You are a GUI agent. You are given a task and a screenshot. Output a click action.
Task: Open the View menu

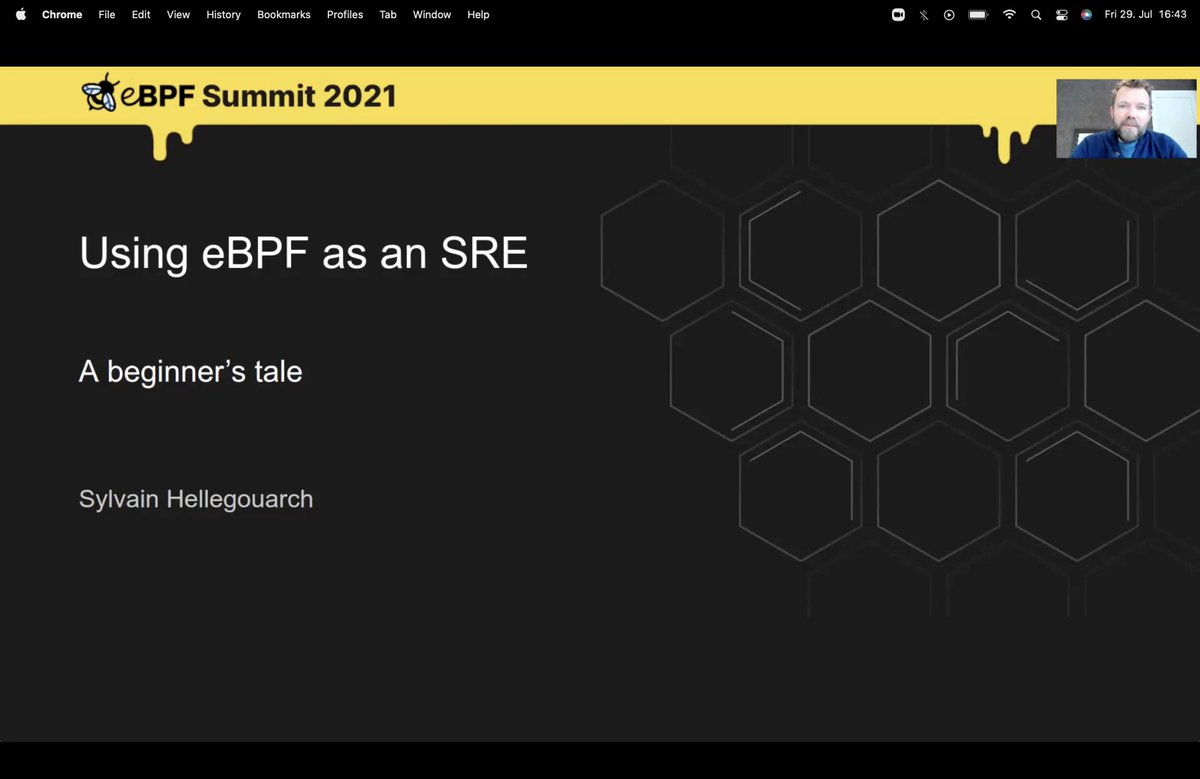pyautogui.click(x=177, y=15)
